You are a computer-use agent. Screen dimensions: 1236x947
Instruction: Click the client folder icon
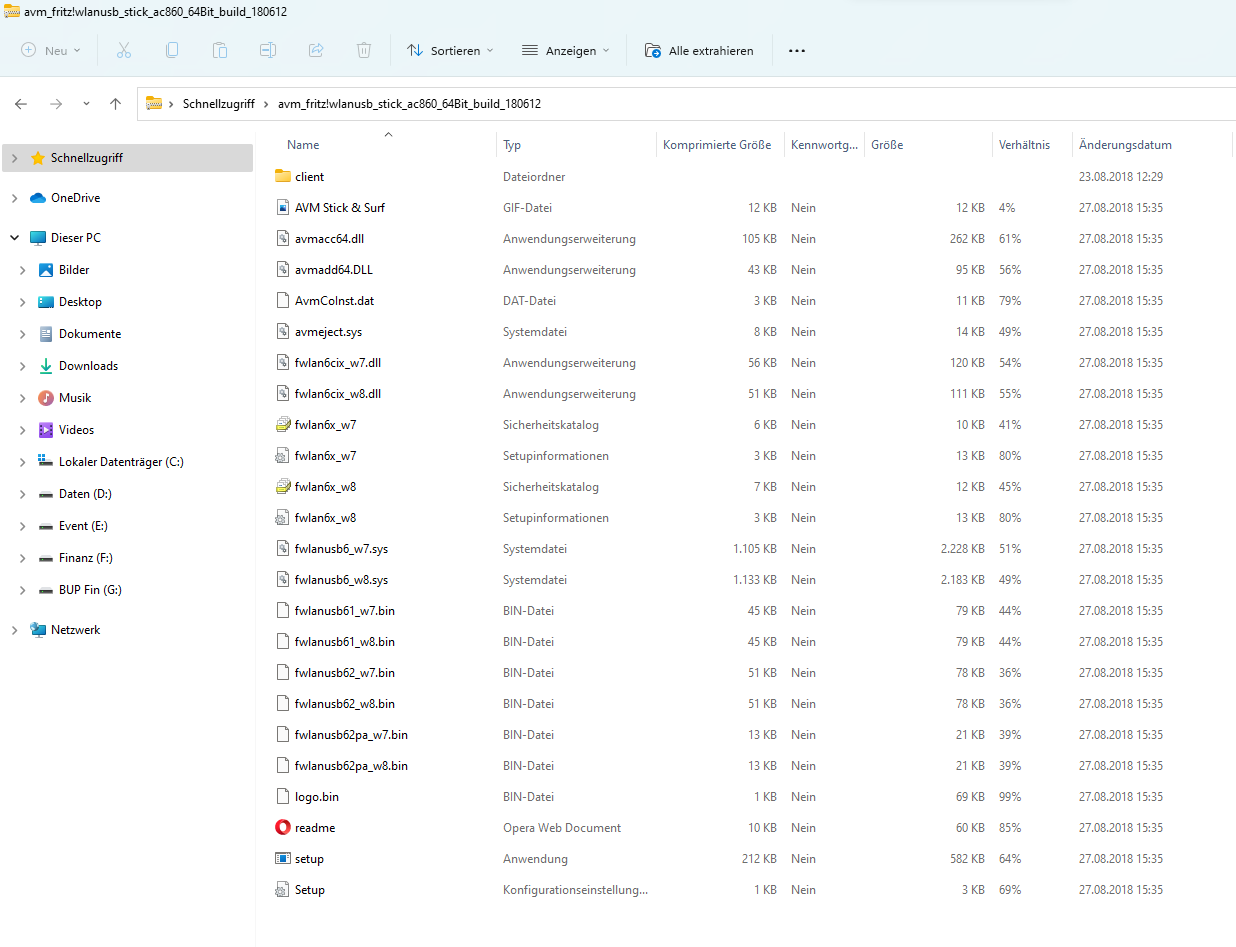click(x=282, y=176)
